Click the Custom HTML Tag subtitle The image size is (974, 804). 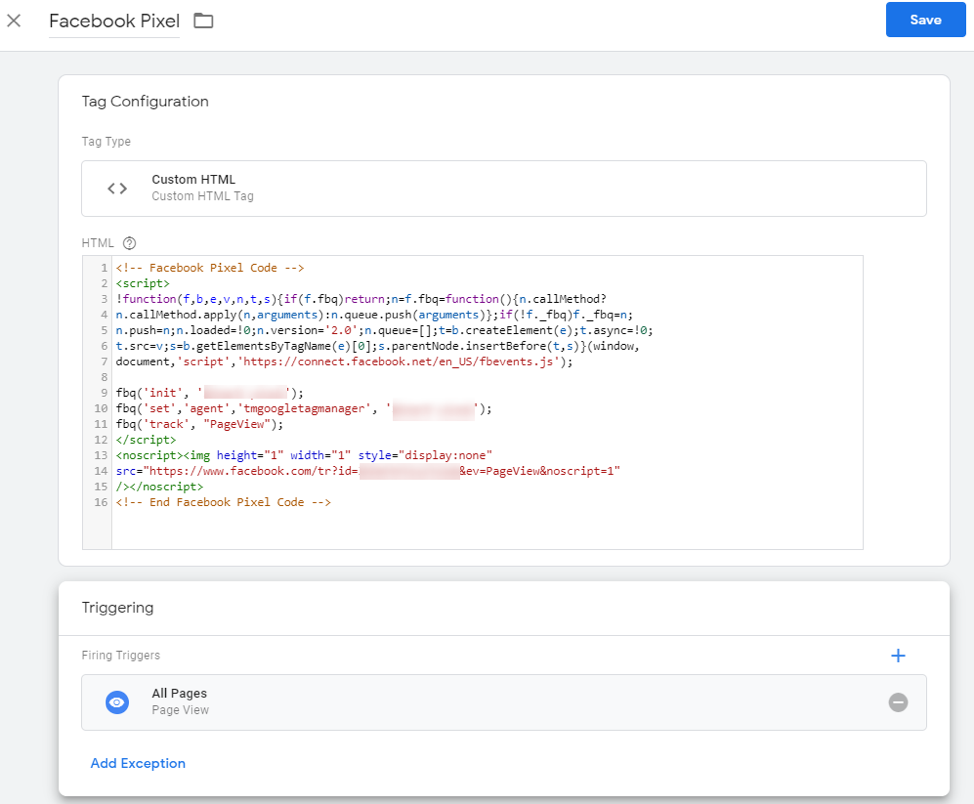[x=203, y=196]
